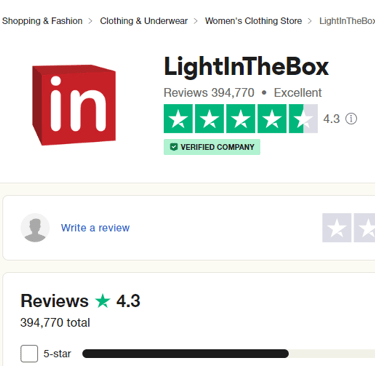
Task: Open the Write a review link
Action: 95,228
